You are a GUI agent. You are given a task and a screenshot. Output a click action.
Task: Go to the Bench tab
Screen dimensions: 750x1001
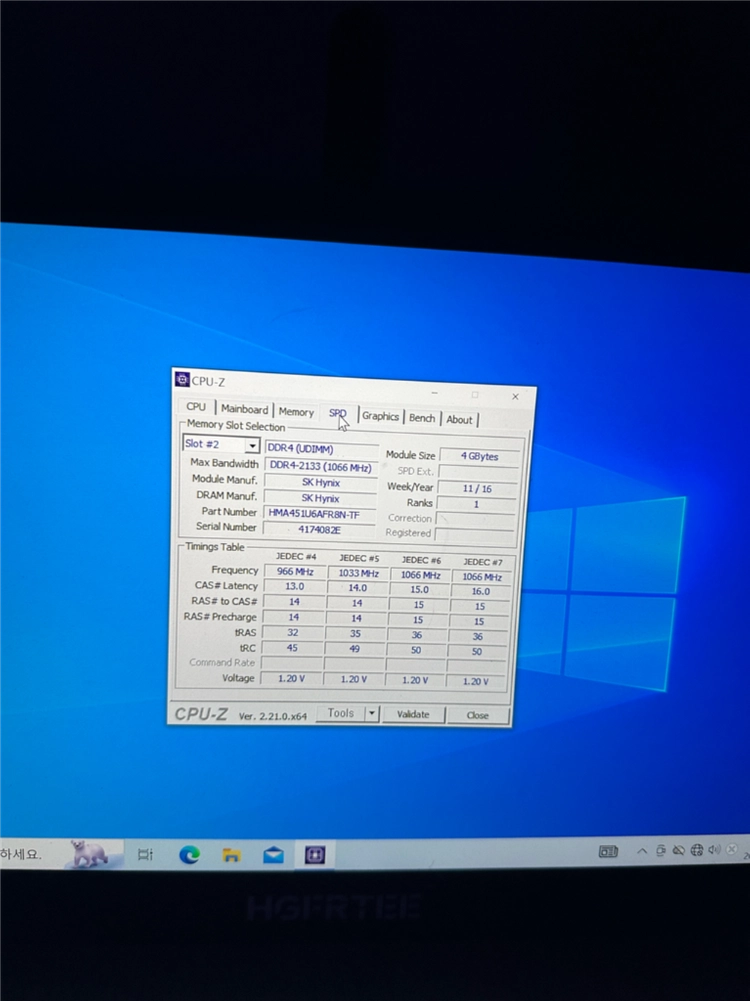point(422,418)
